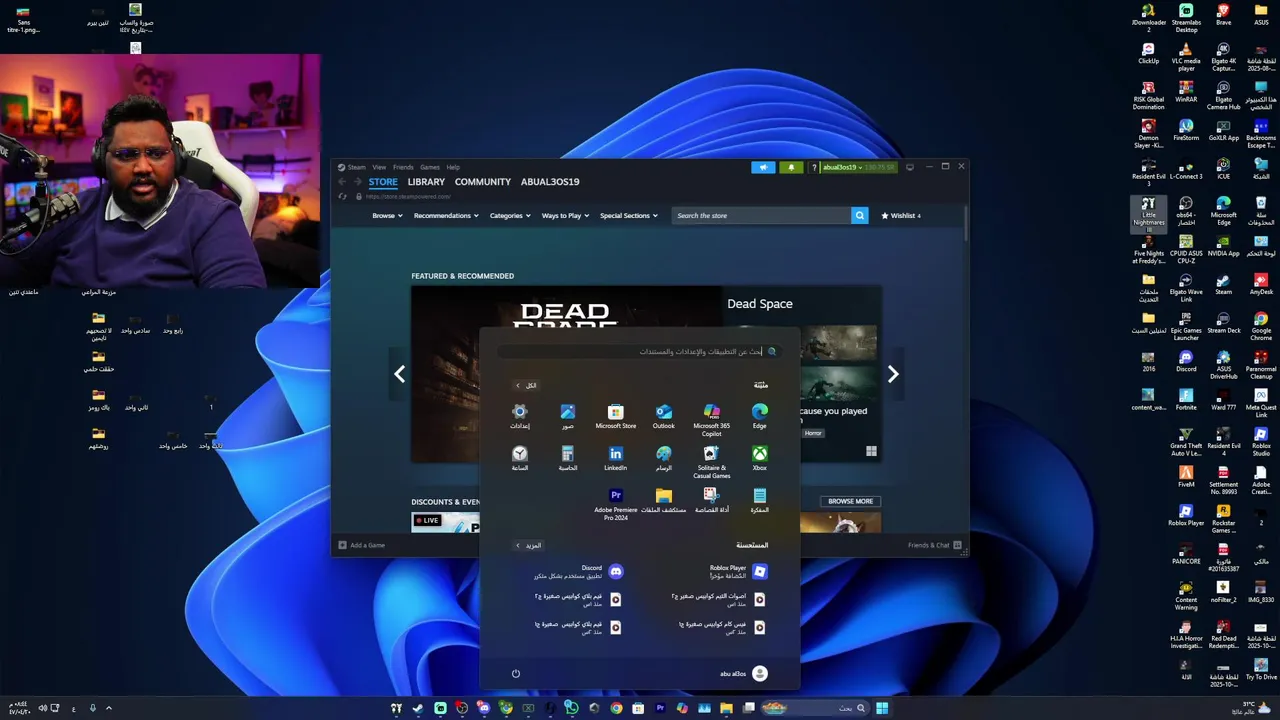This screenshot has width=1280, height=720.
Task: Select Little Nightmares III desktop icon
Action: pyautogui.click(x=1148, y=213)
